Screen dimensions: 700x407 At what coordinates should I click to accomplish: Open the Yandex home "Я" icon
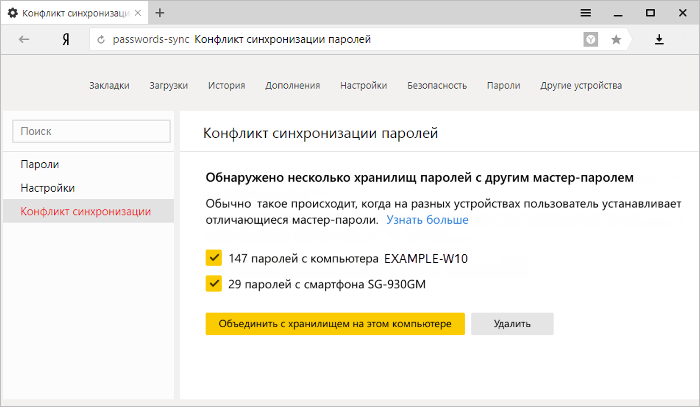[66, 40]
